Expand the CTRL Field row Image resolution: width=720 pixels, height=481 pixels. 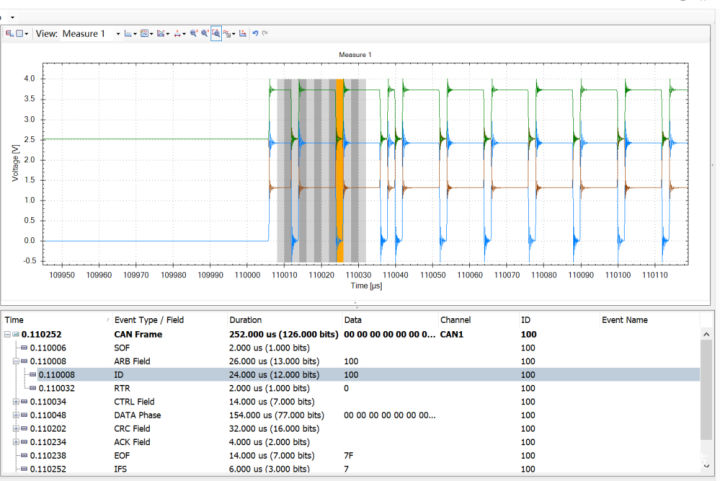coord(16,402)
